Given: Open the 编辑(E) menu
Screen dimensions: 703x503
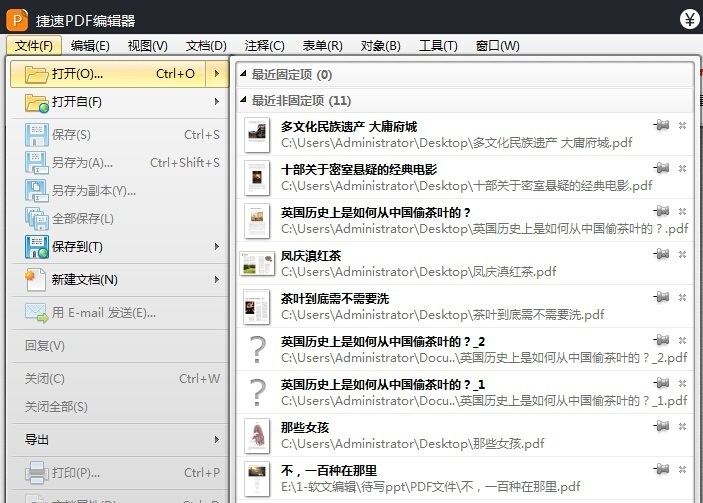Looking at the screenshot, I should 90,46.
